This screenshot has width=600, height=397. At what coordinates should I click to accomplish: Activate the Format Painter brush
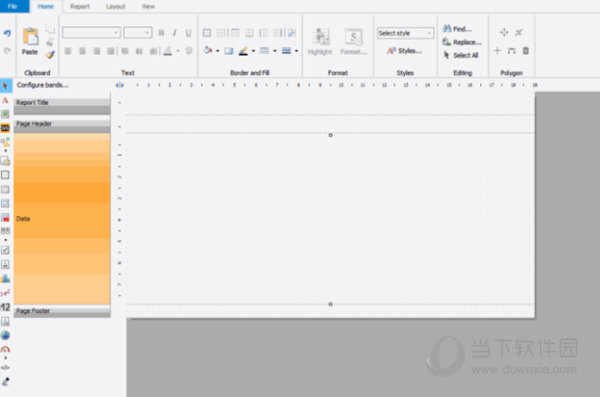point(50,55)
